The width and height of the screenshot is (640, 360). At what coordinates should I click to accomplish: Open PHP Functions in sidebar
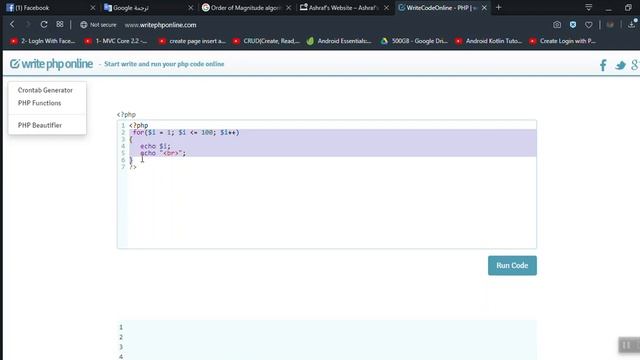pos(40,103)
